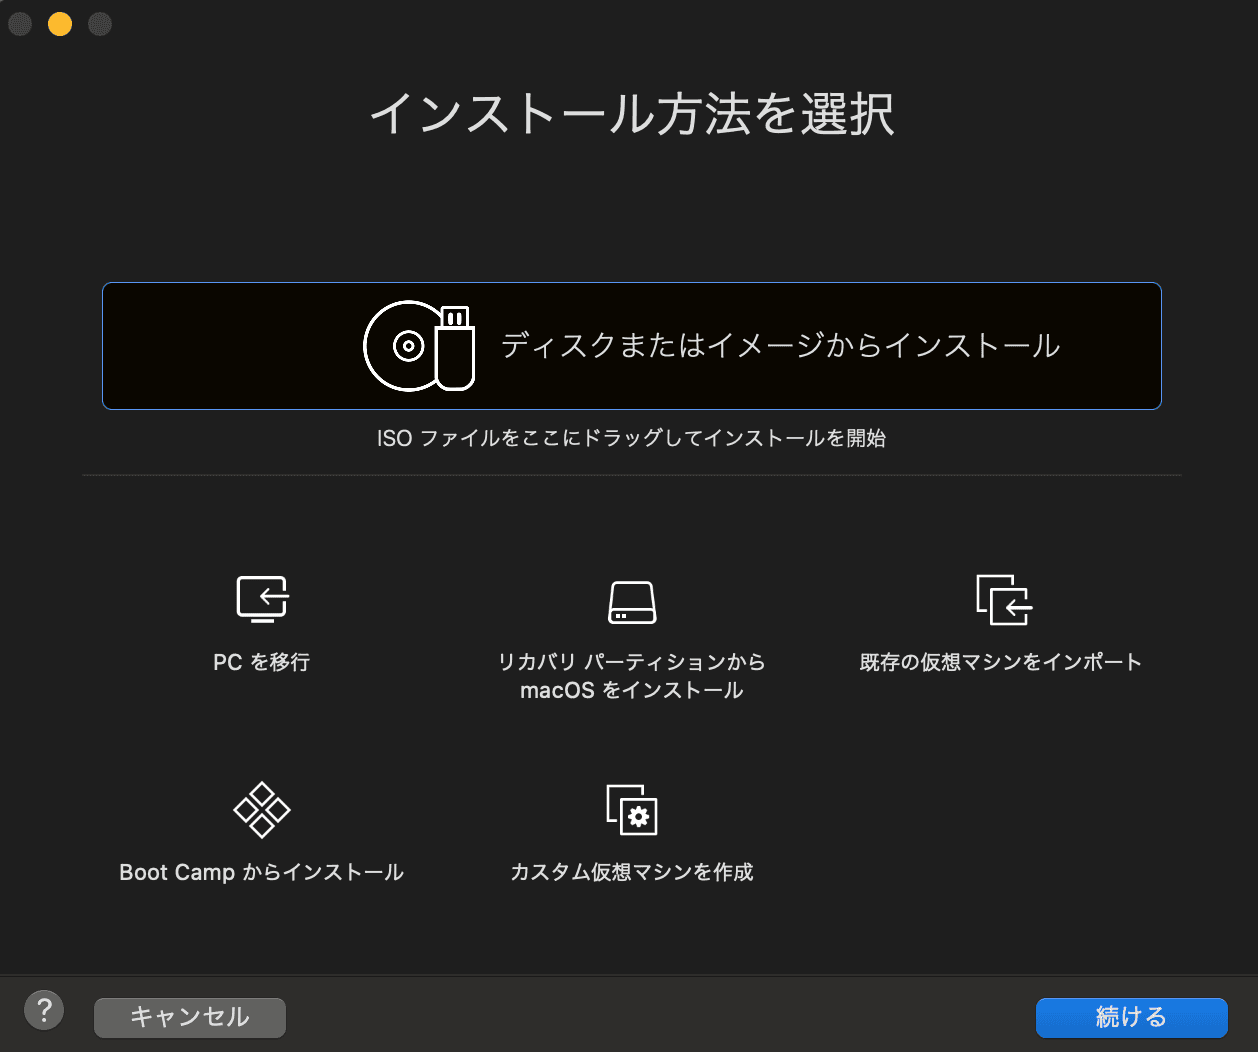
Task: Select the "PC を移行" option
Action: pos(261,661)
